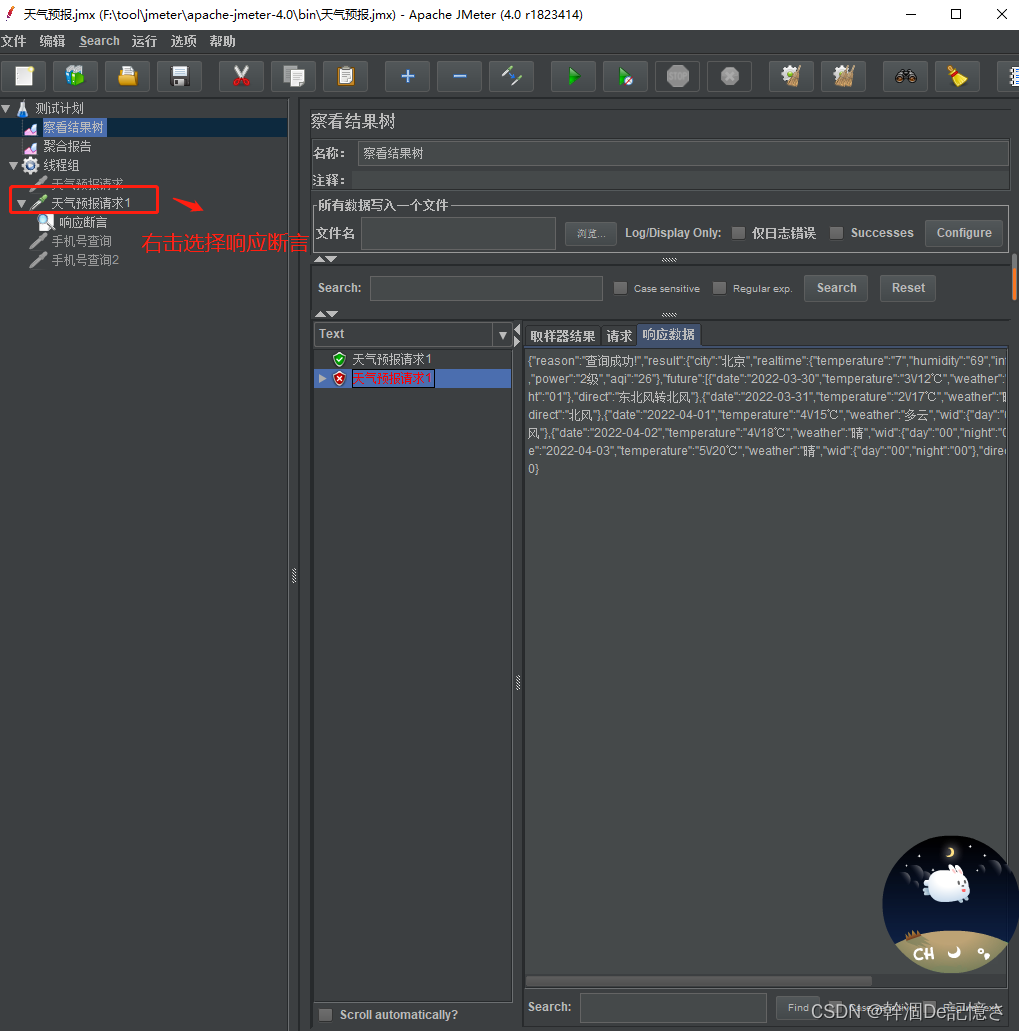This screenshot has height=1031, width=1019.
Task: Open the Search menu in menu bar
Action: tap(99, 41)
